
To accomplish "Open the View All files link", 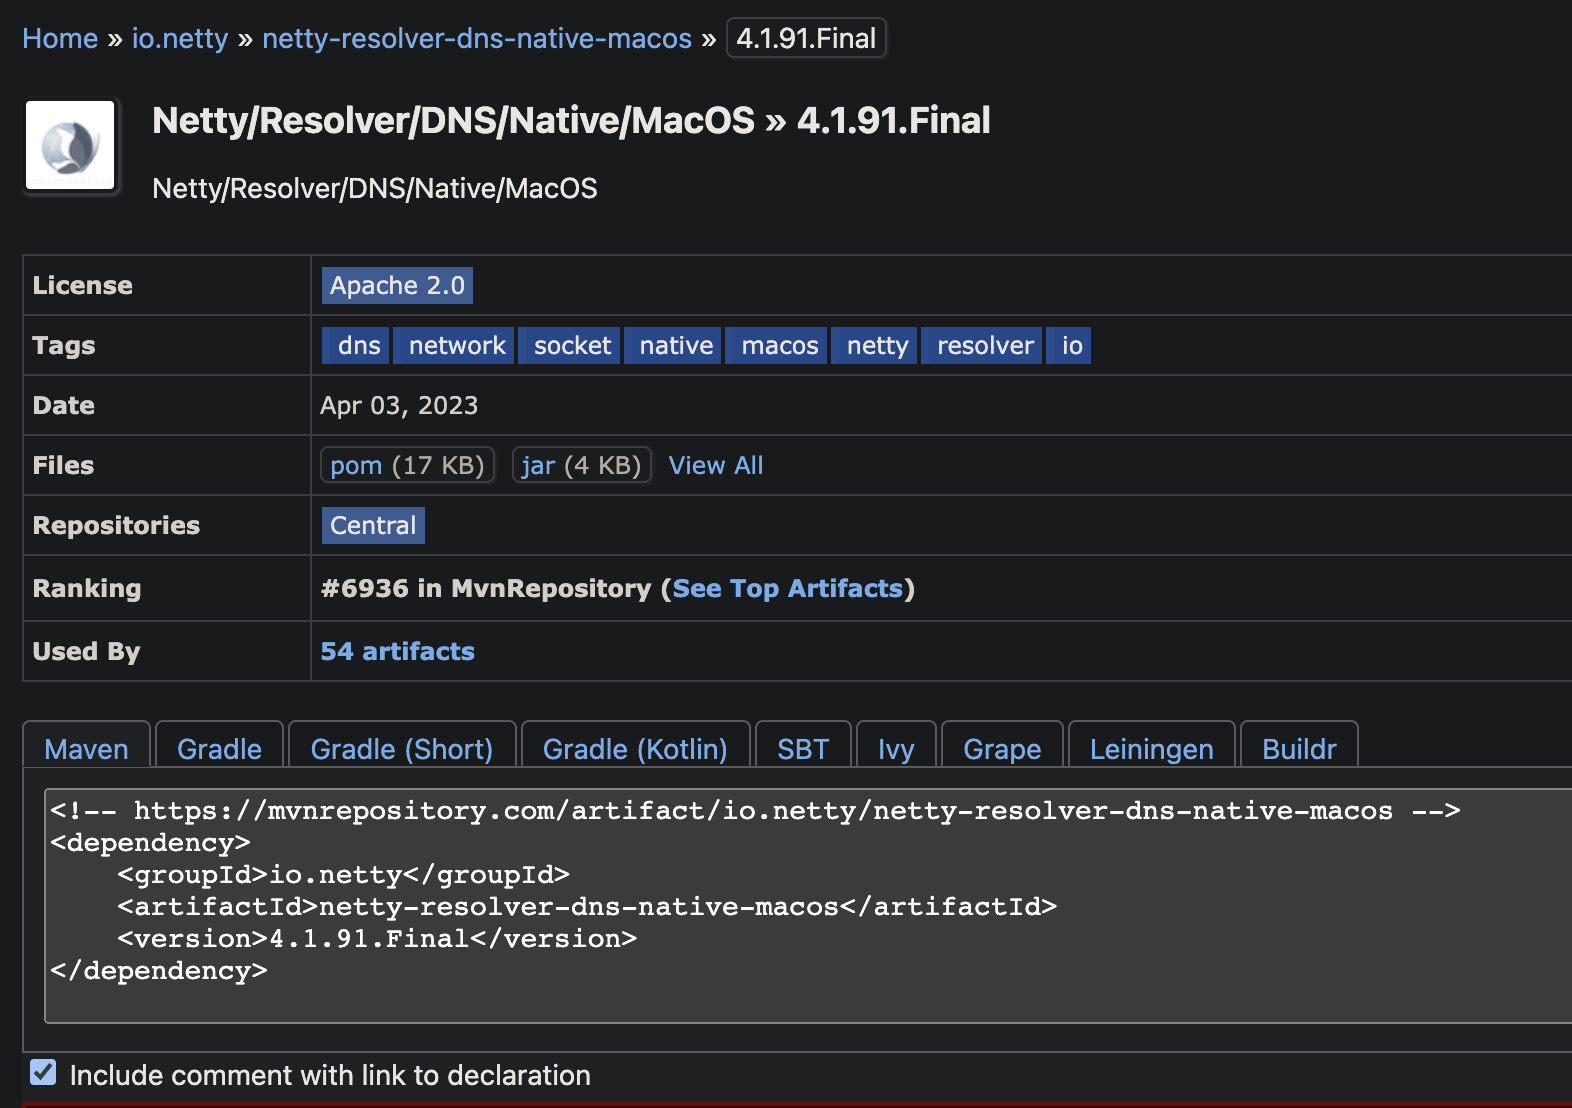I will tap(716, 465).
